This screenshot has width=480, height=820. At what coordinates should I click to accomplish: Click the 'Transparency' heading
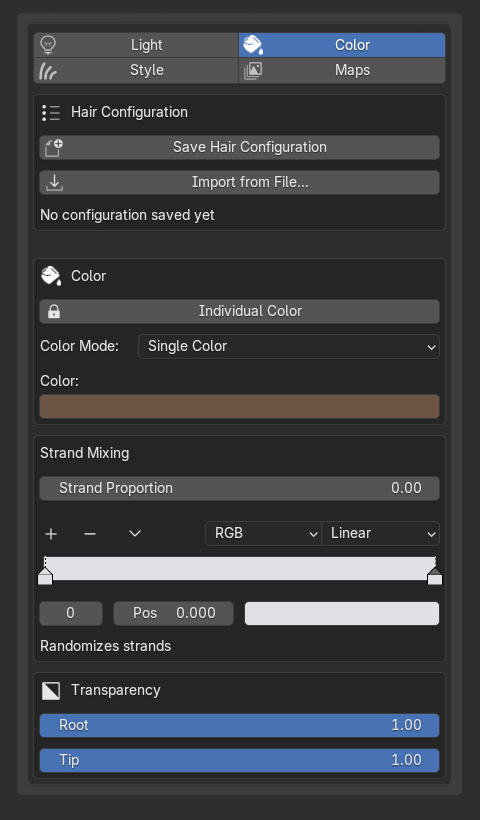point(116,690)
